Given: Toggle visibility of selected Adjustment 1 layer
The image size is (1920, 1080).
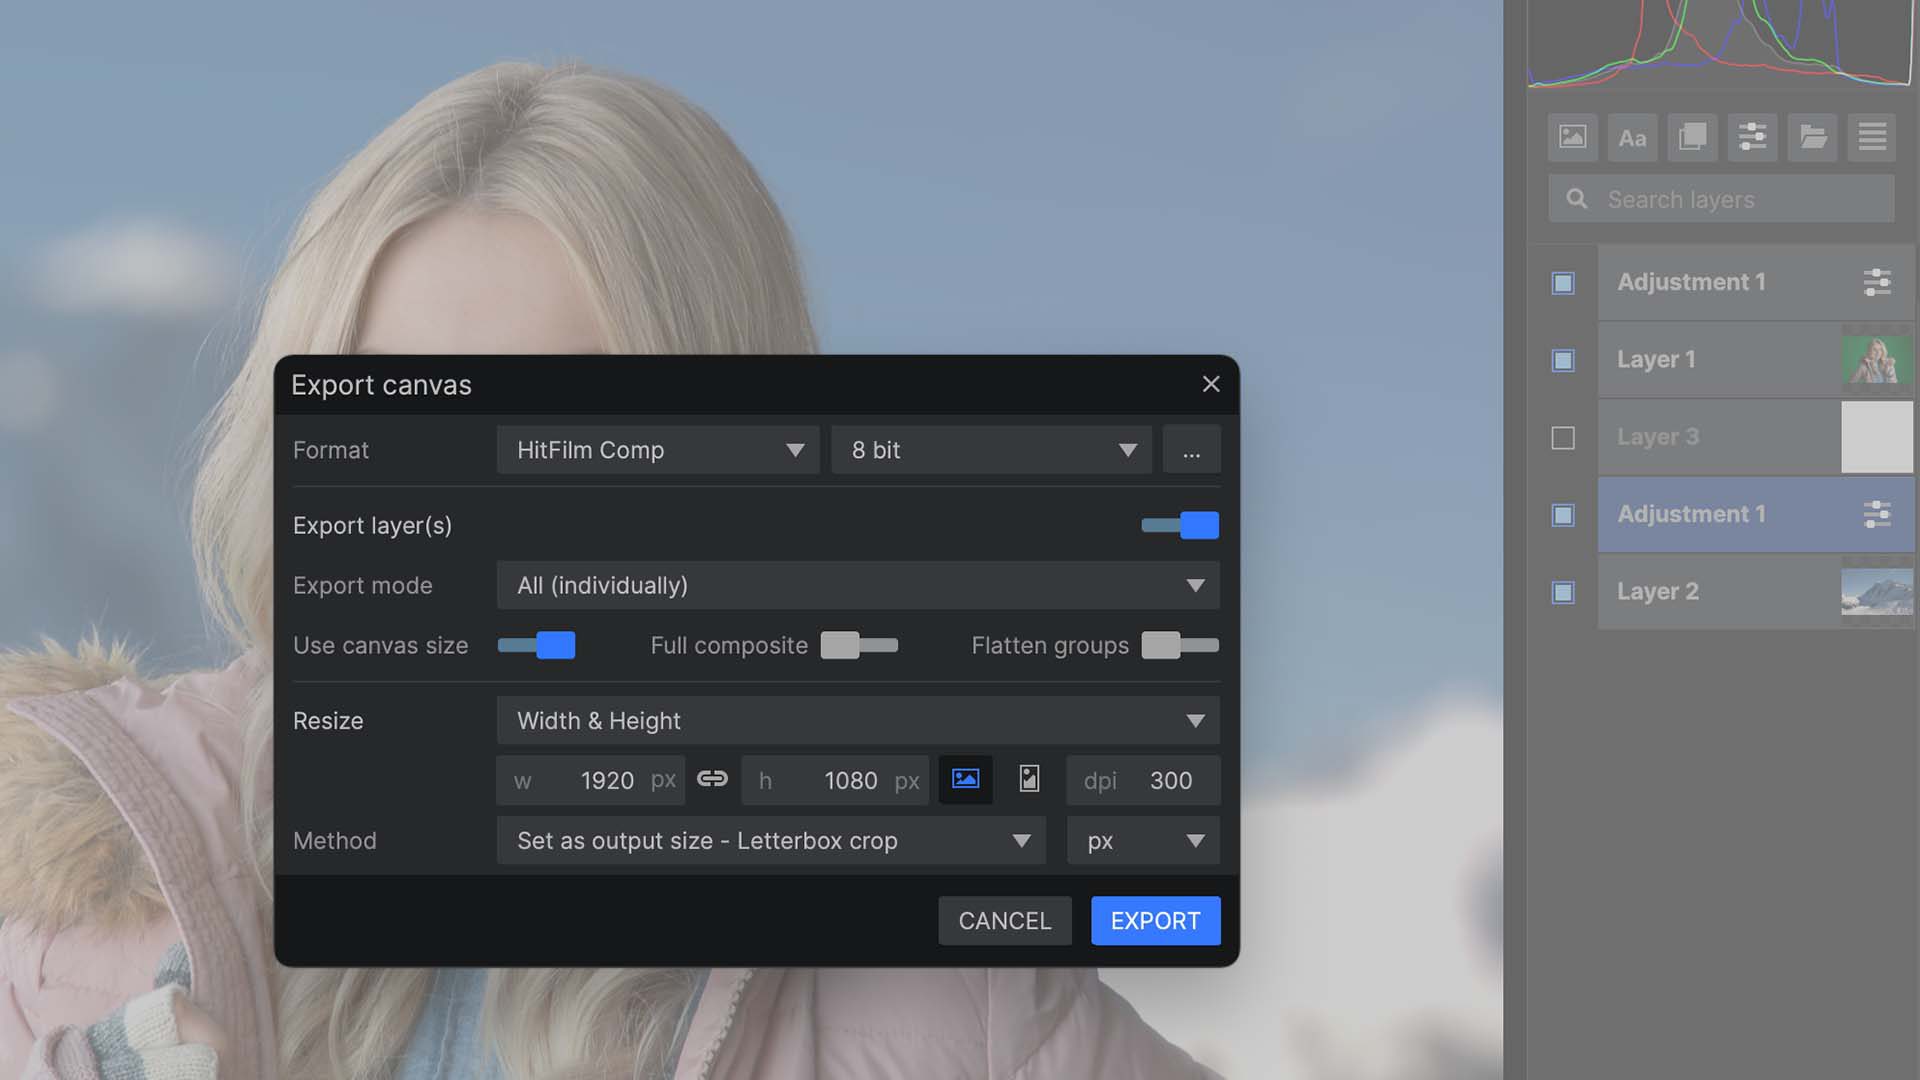Looking at the screenshot, I should tap(1563, 515).
